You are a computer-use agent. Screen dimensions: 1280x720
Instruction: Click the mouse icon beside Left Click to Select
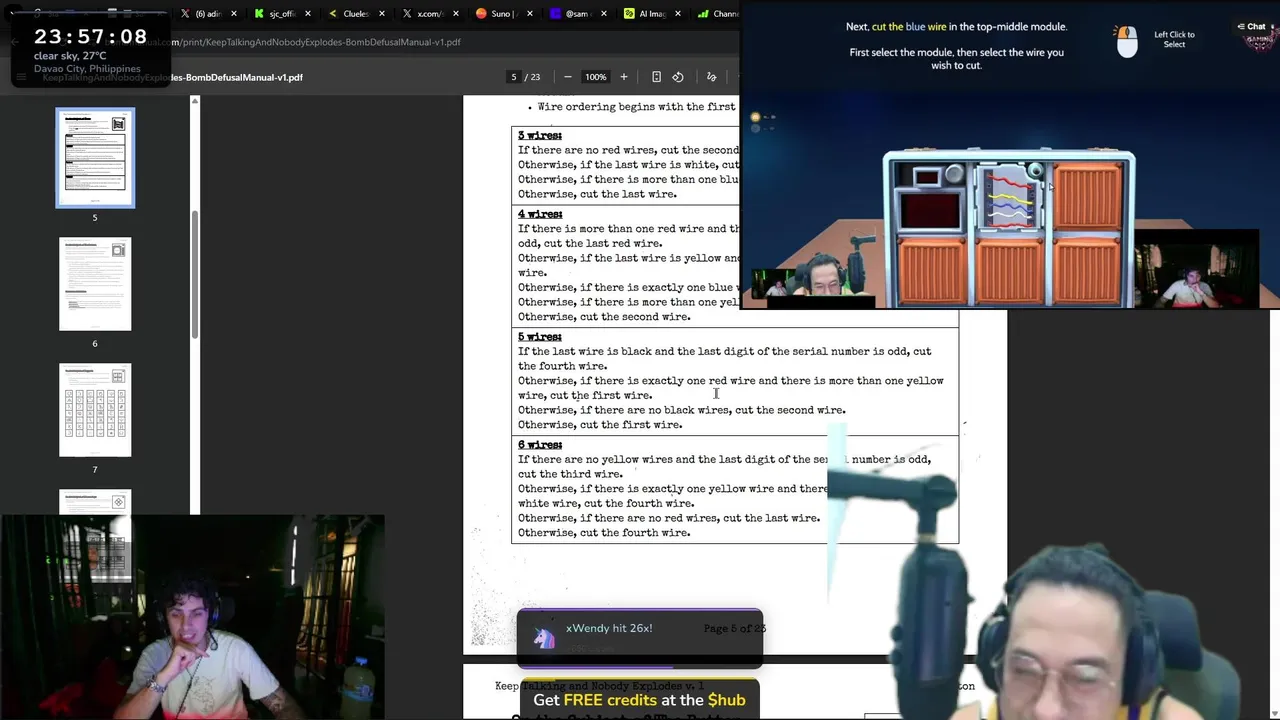click(x=1127, y=41)
